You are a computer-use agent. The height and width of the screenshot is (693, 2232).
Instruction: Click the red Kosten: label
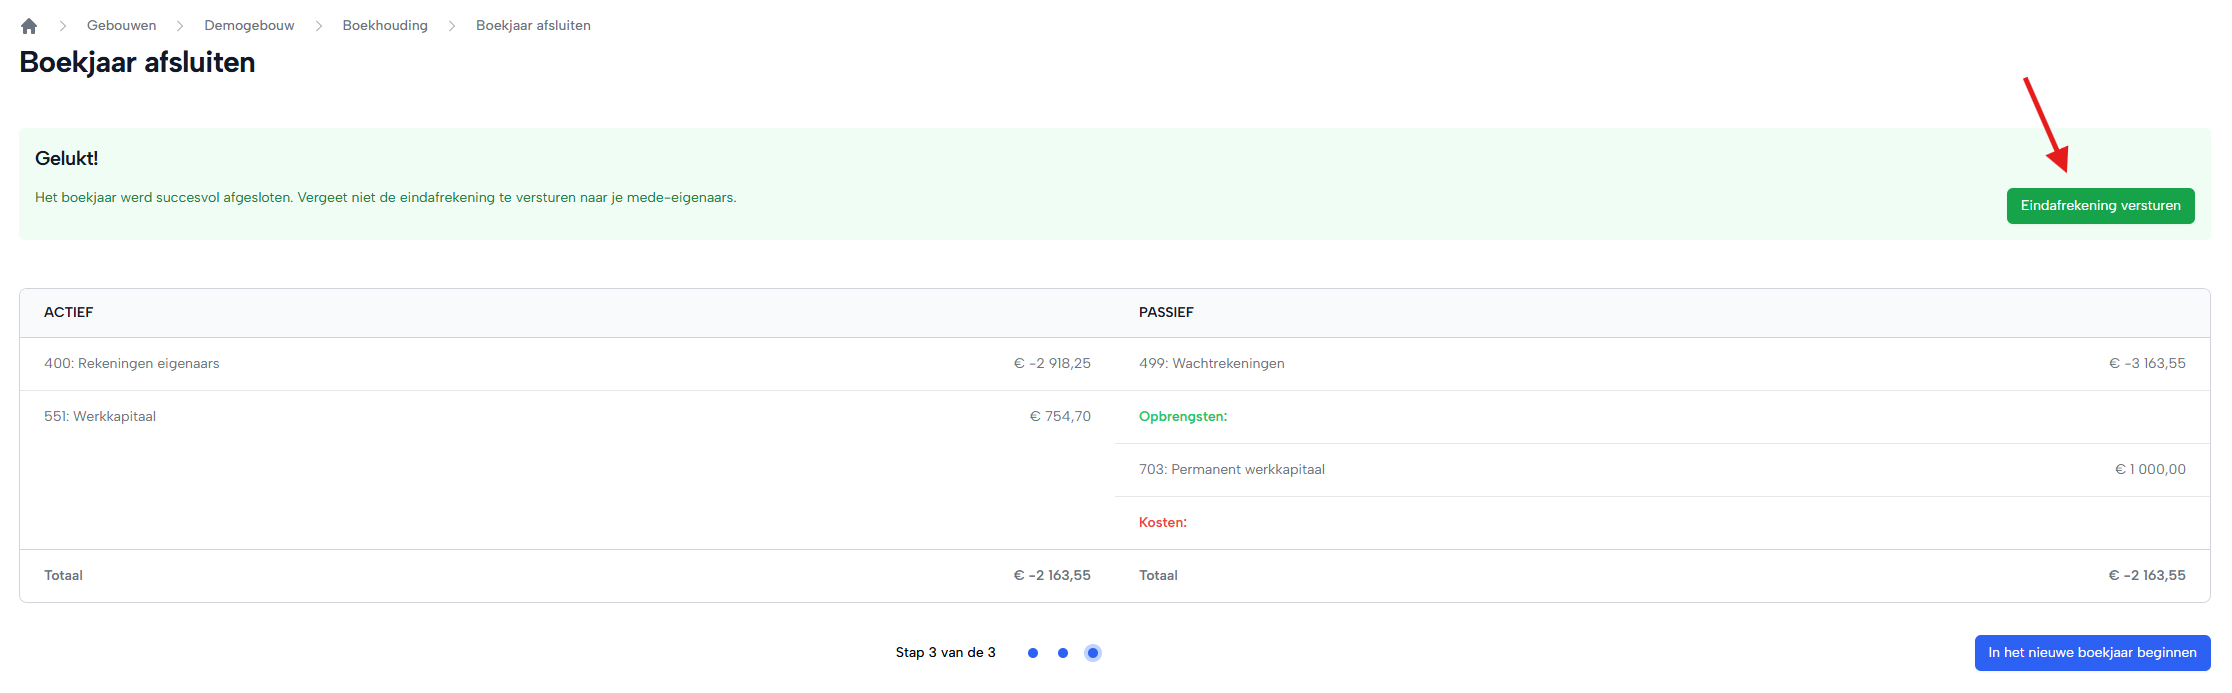[1163, 523]
